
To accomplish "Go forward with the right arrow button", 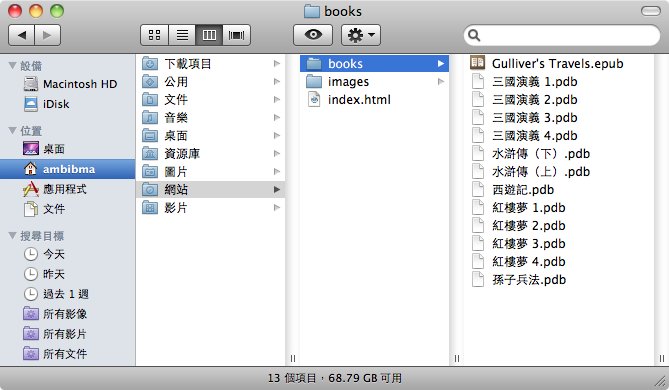I will (x=47, y=35).
